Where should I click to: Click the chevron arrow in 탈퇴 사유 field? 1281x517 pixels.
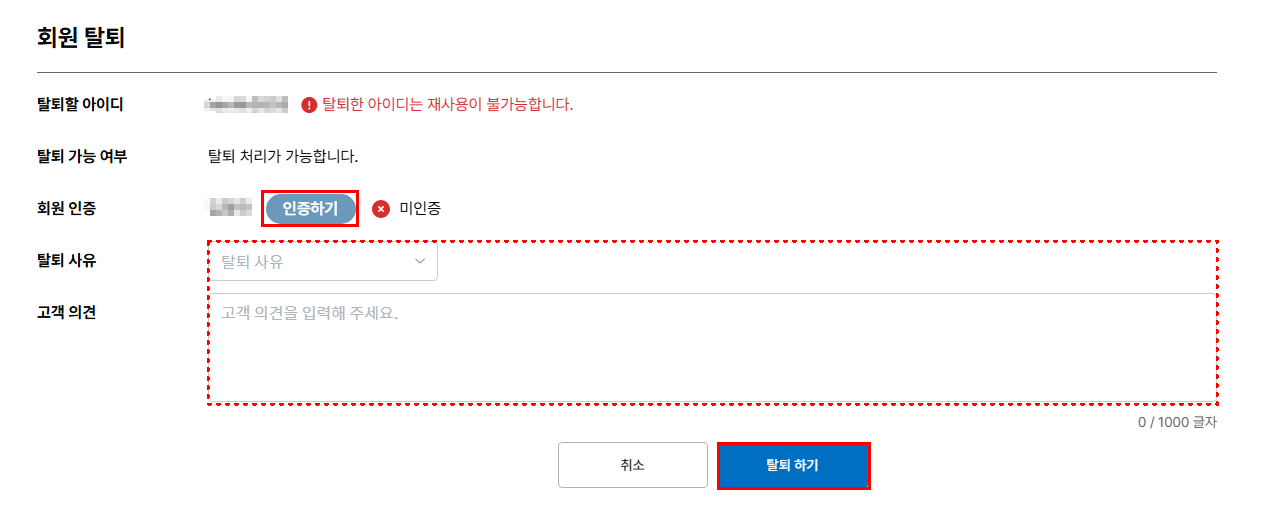tap(420, 262)
